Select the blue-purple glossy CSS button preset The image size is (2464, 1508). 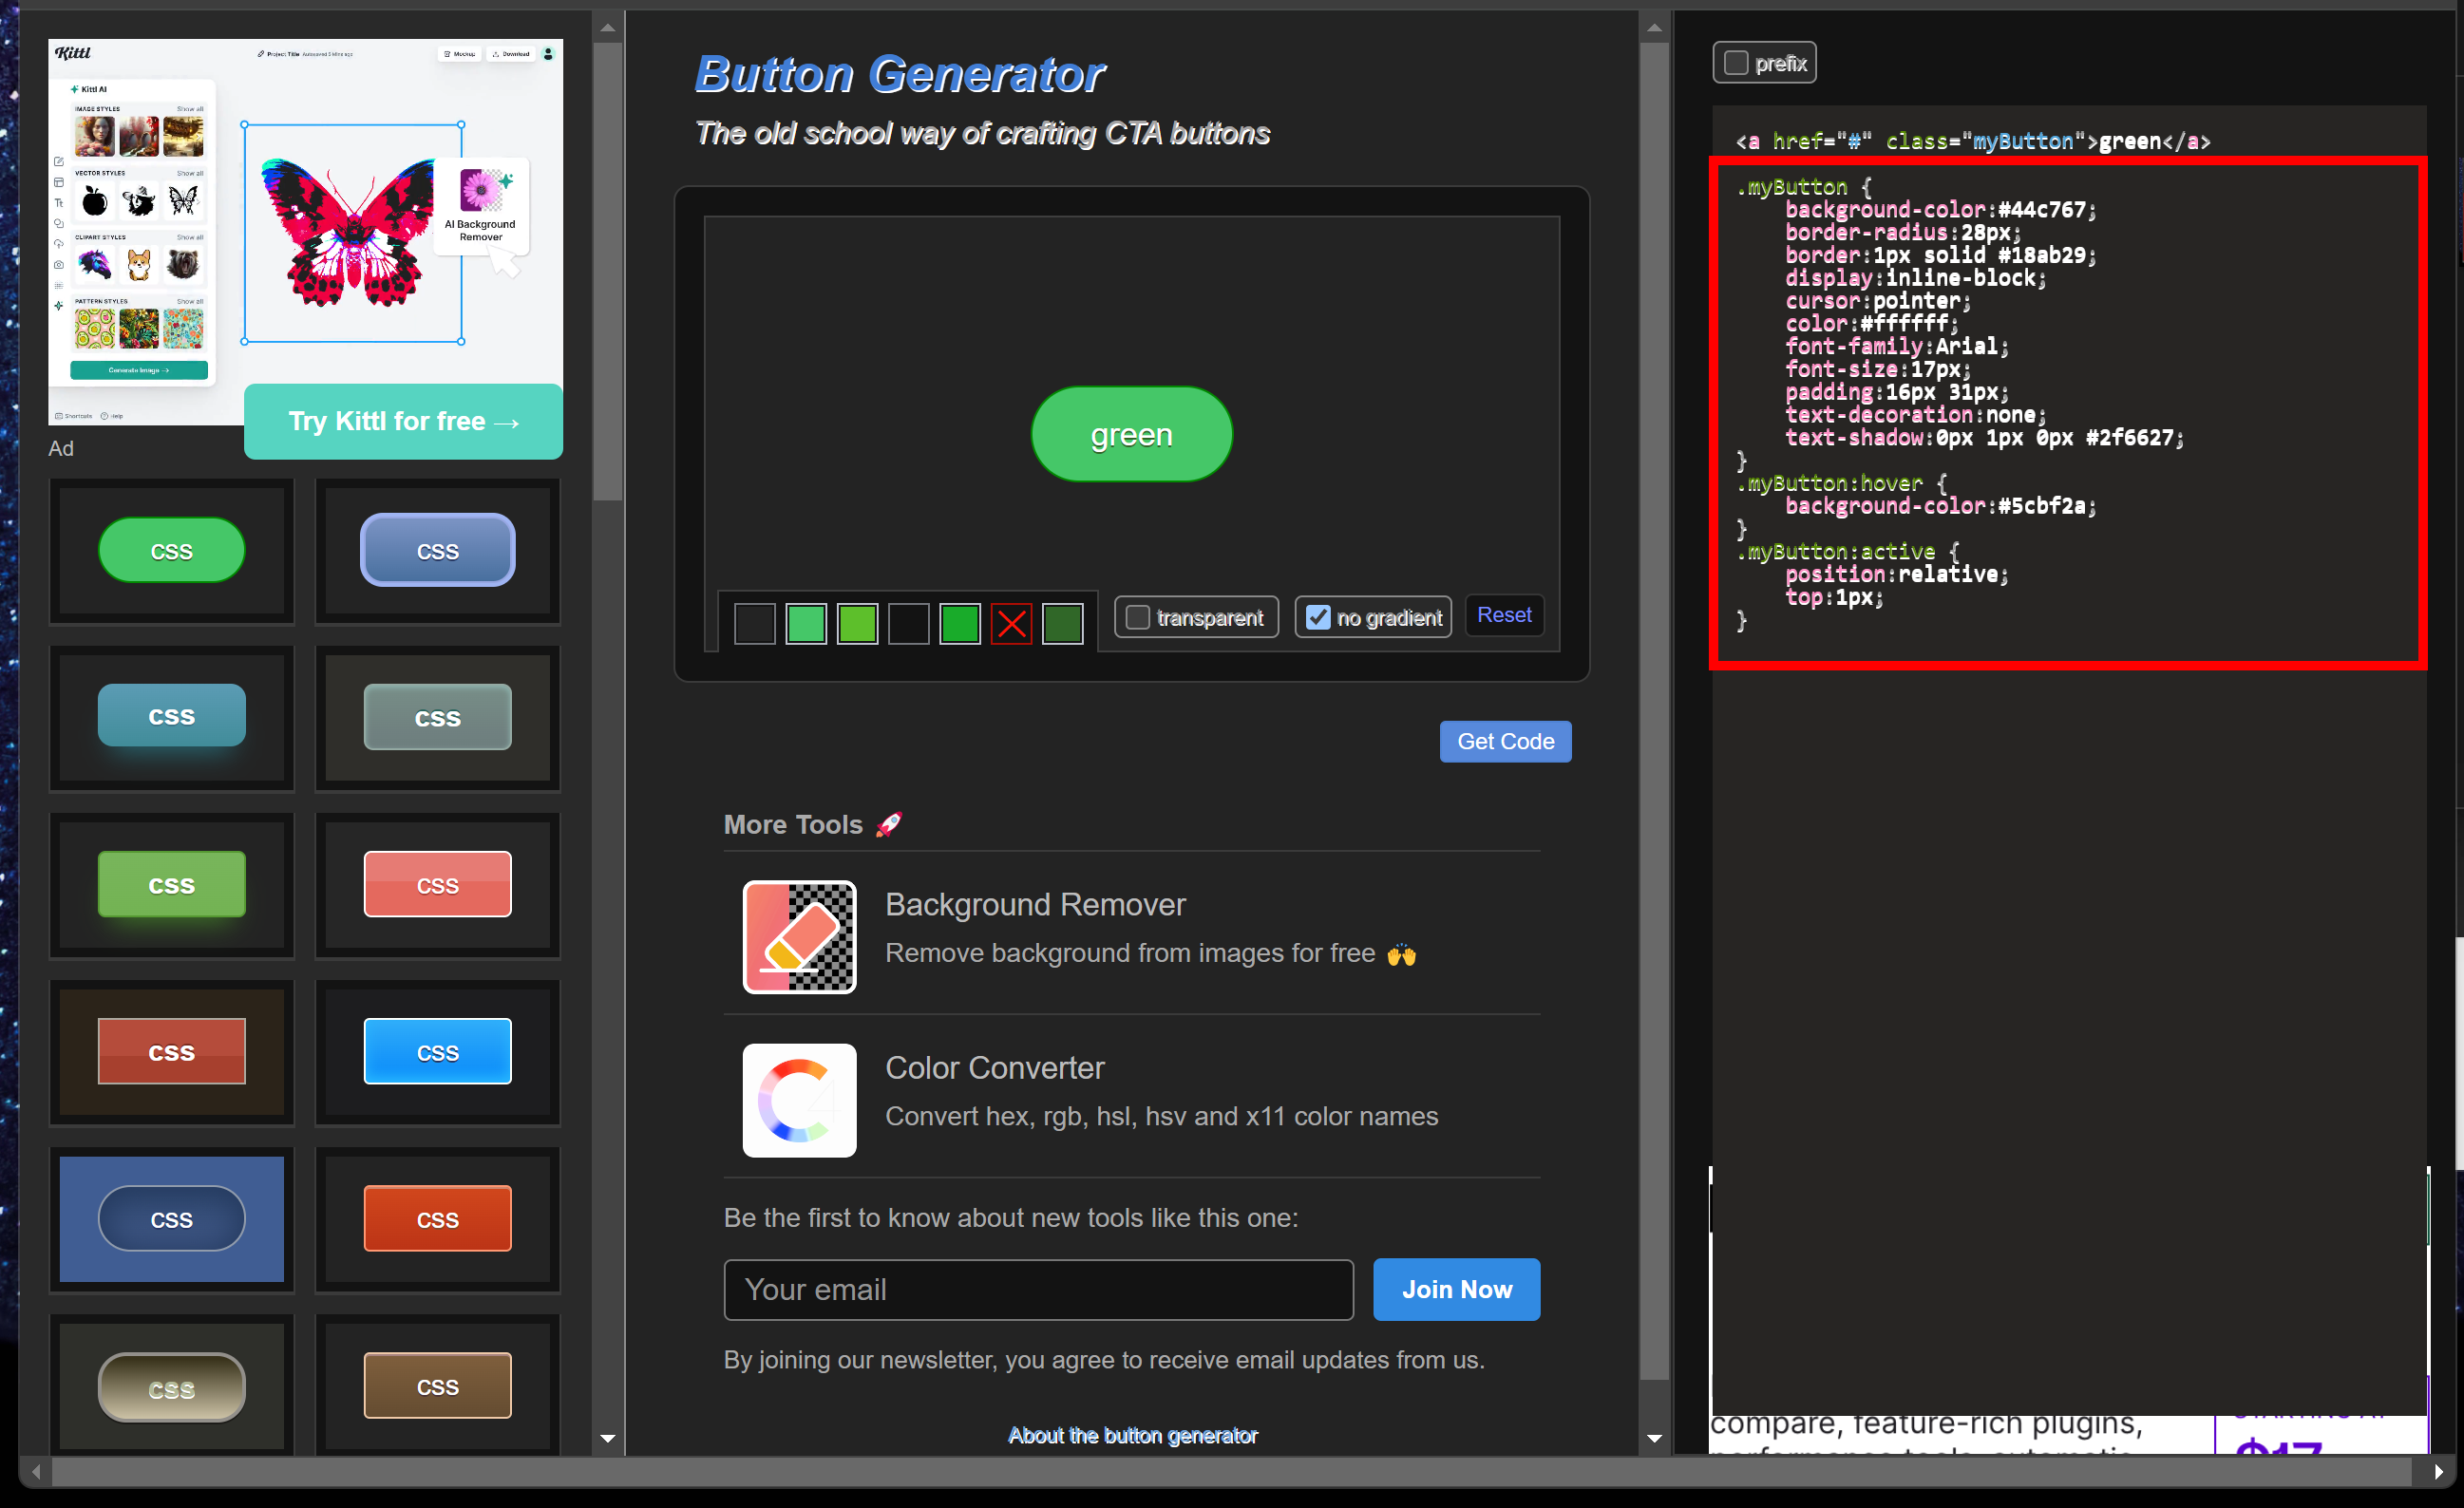pyautogui.click(x=437, y=551)
